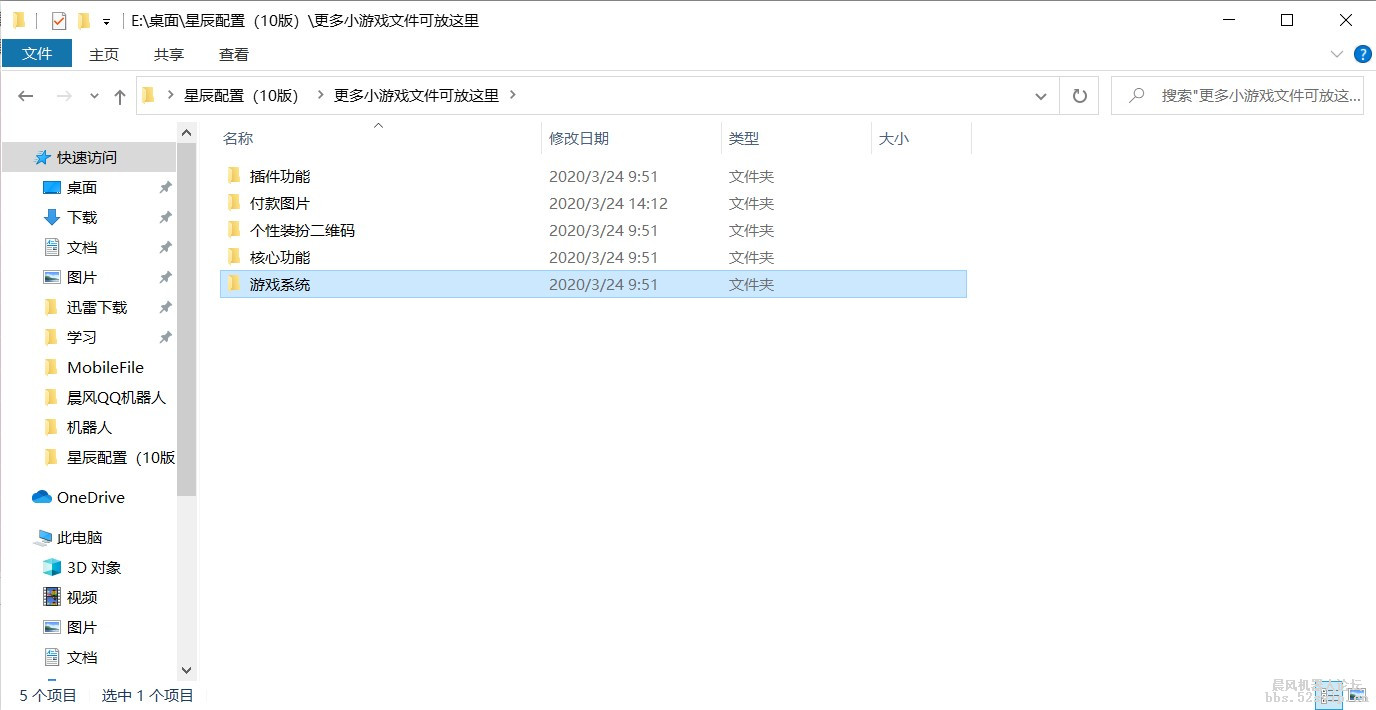
Task: Open the 下载 folder in the sidebar
Action: [x=81, y=217]
